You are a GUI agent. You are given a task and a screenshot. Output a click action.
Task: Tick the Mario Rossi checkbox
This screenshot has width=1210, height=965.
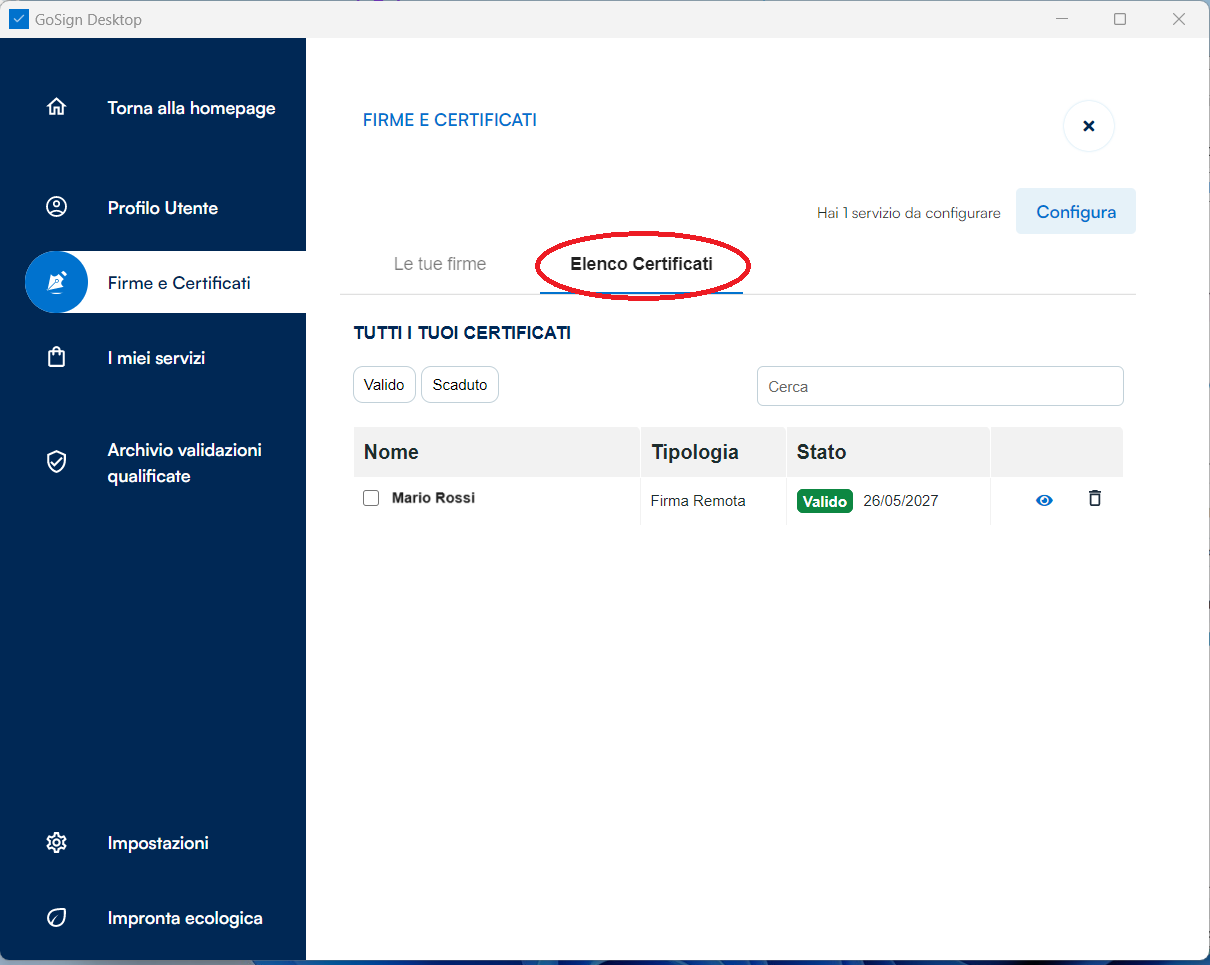tap(371, 498)
